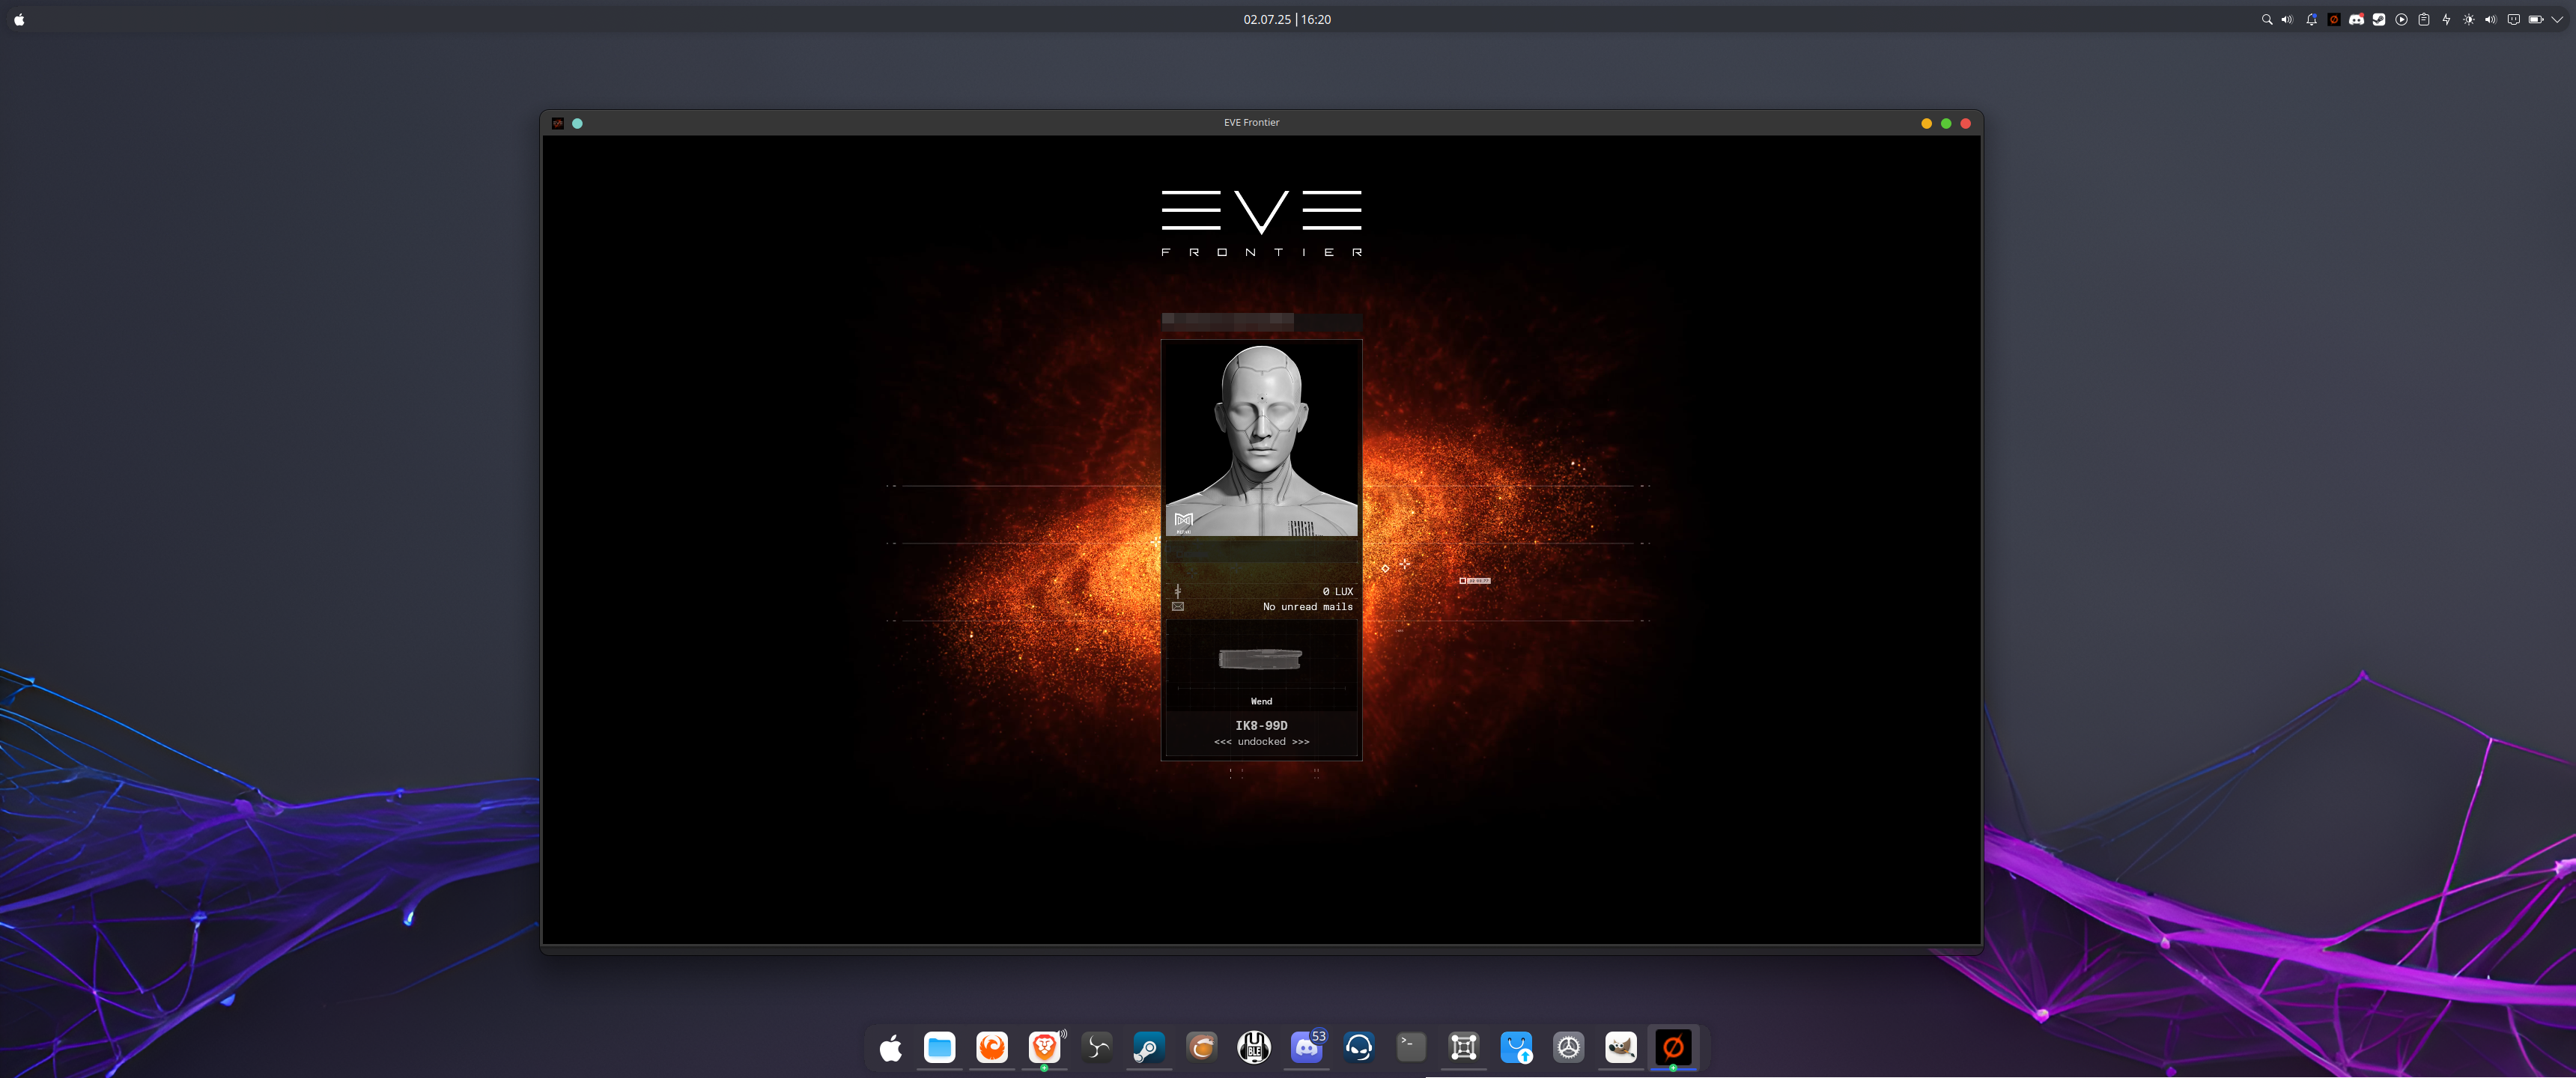
Task: Click the teal pin dot in EVE Frontier title bar
Action: pyautogui.click(x=577, y=123)
